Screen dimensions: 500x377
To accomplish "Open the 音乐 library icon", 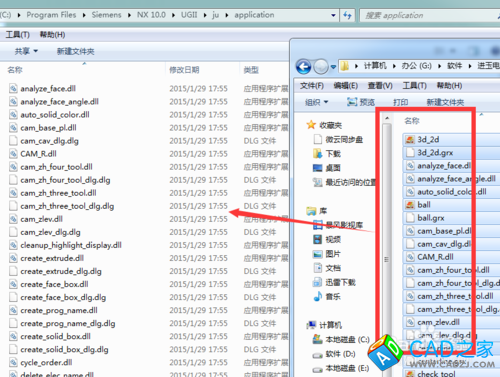I will 318,297.
